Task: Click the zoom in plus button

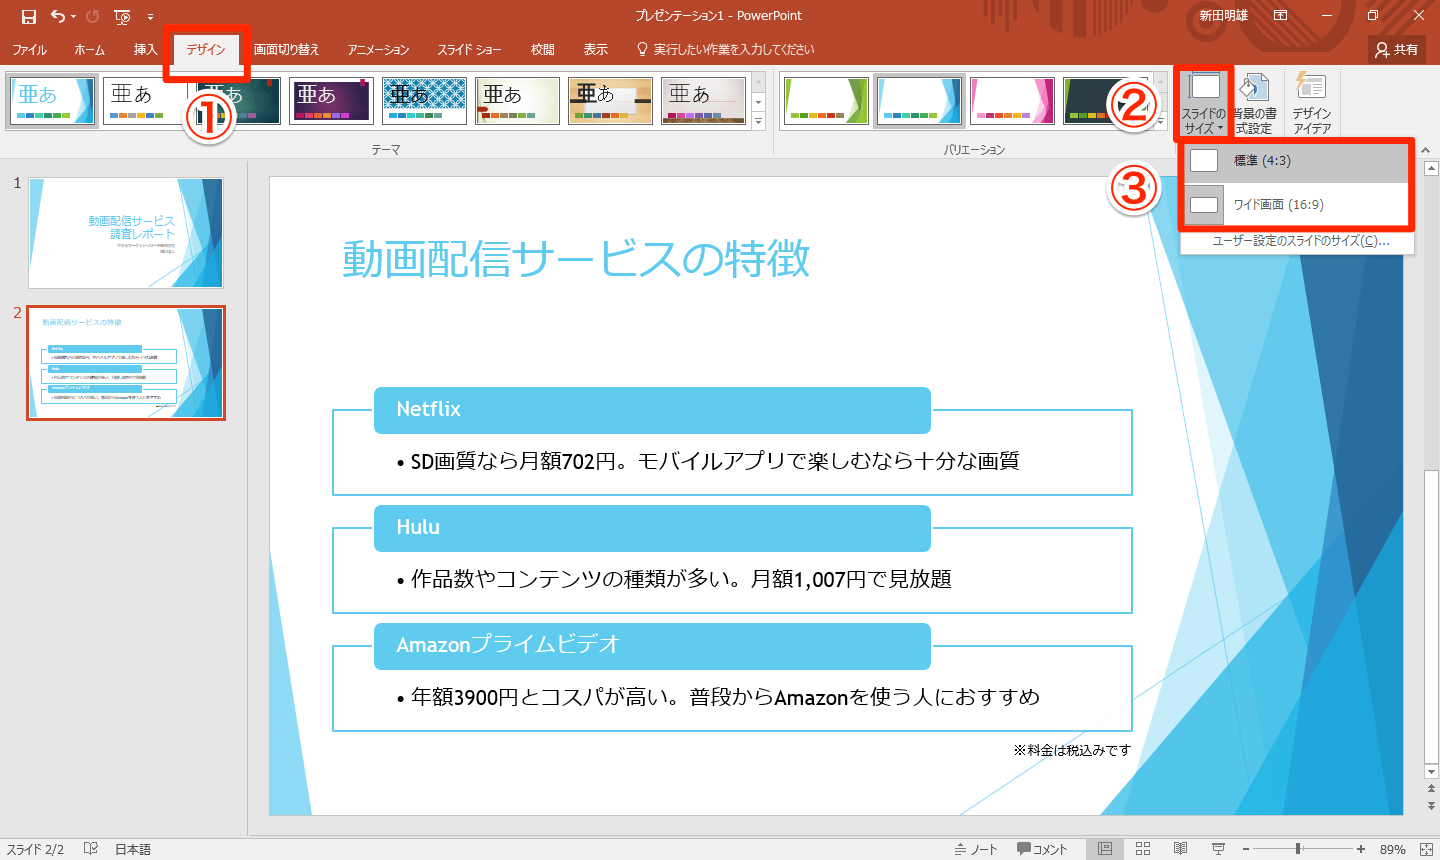Action: [x=1361, y=849]
